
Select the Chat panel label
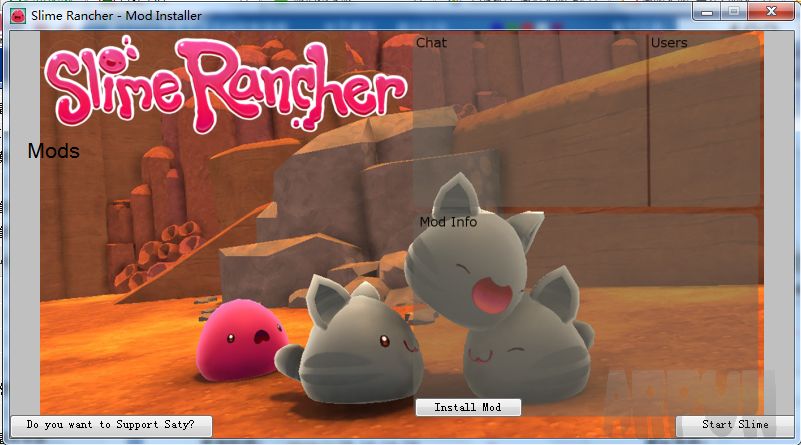pos(431,43)
